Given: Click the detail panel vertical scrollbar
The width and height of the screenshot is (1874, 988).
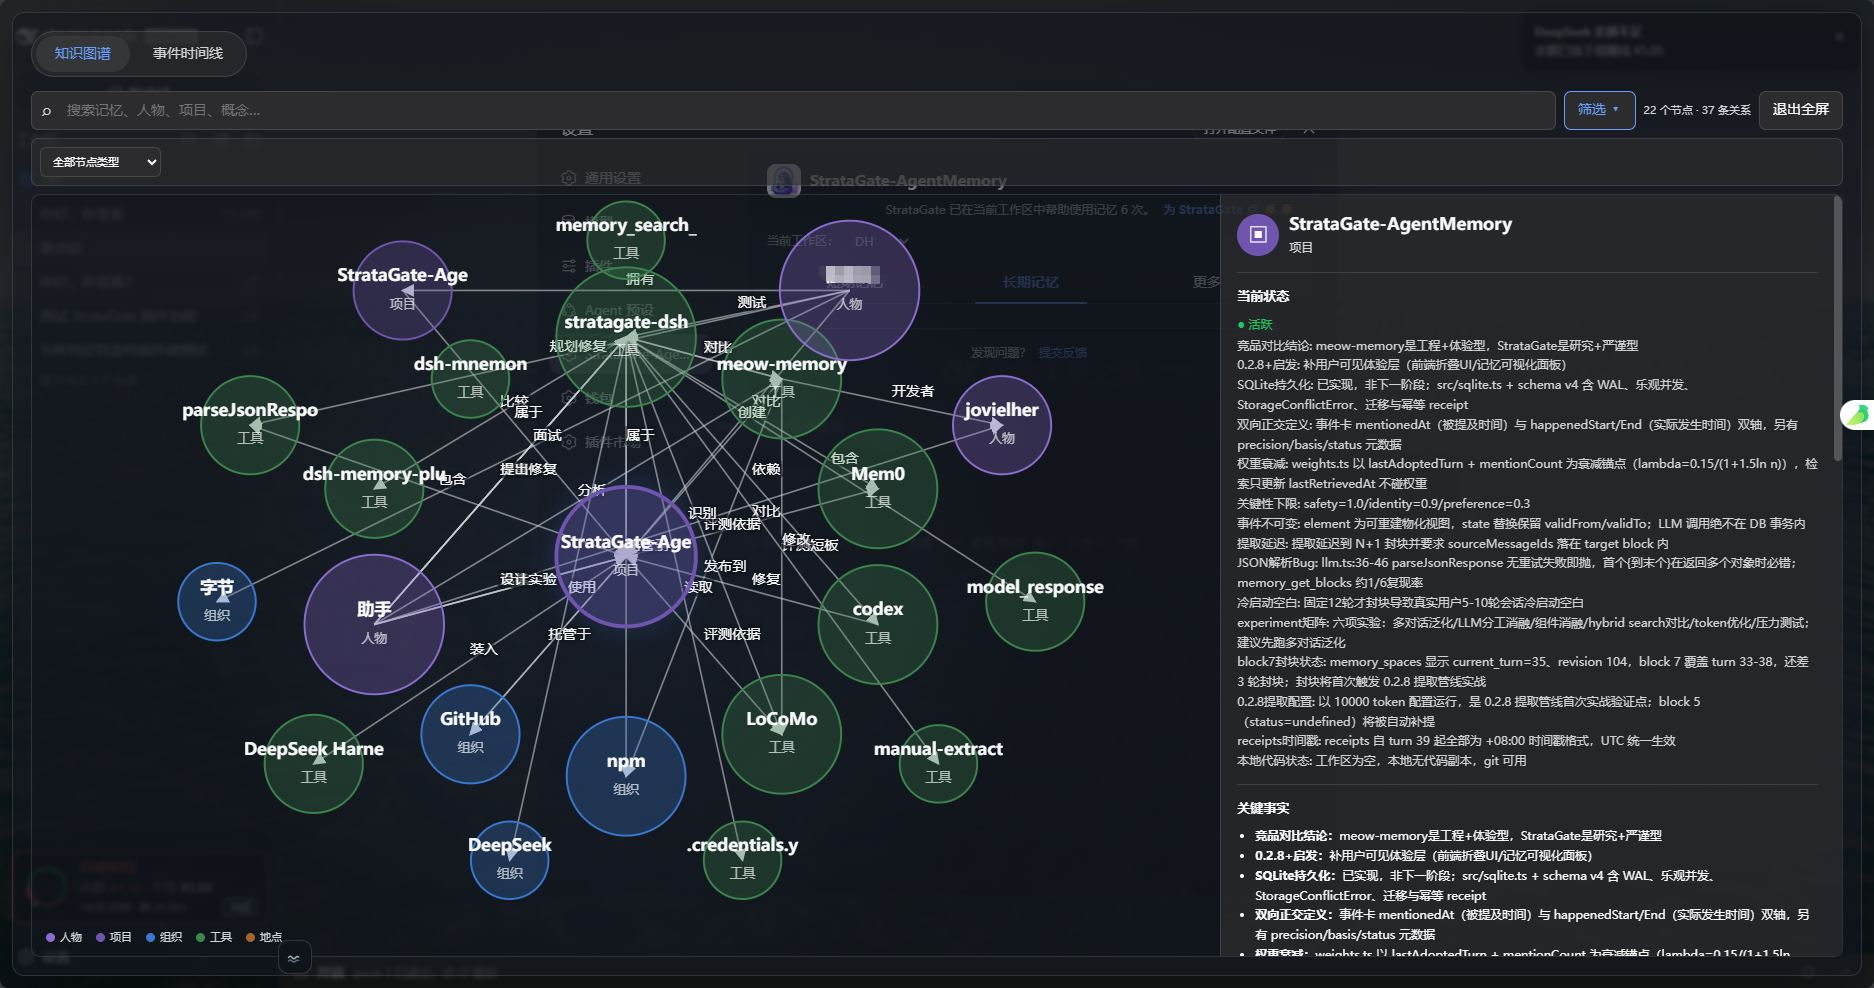Looking at the screenshot, I should (1837, 328).
